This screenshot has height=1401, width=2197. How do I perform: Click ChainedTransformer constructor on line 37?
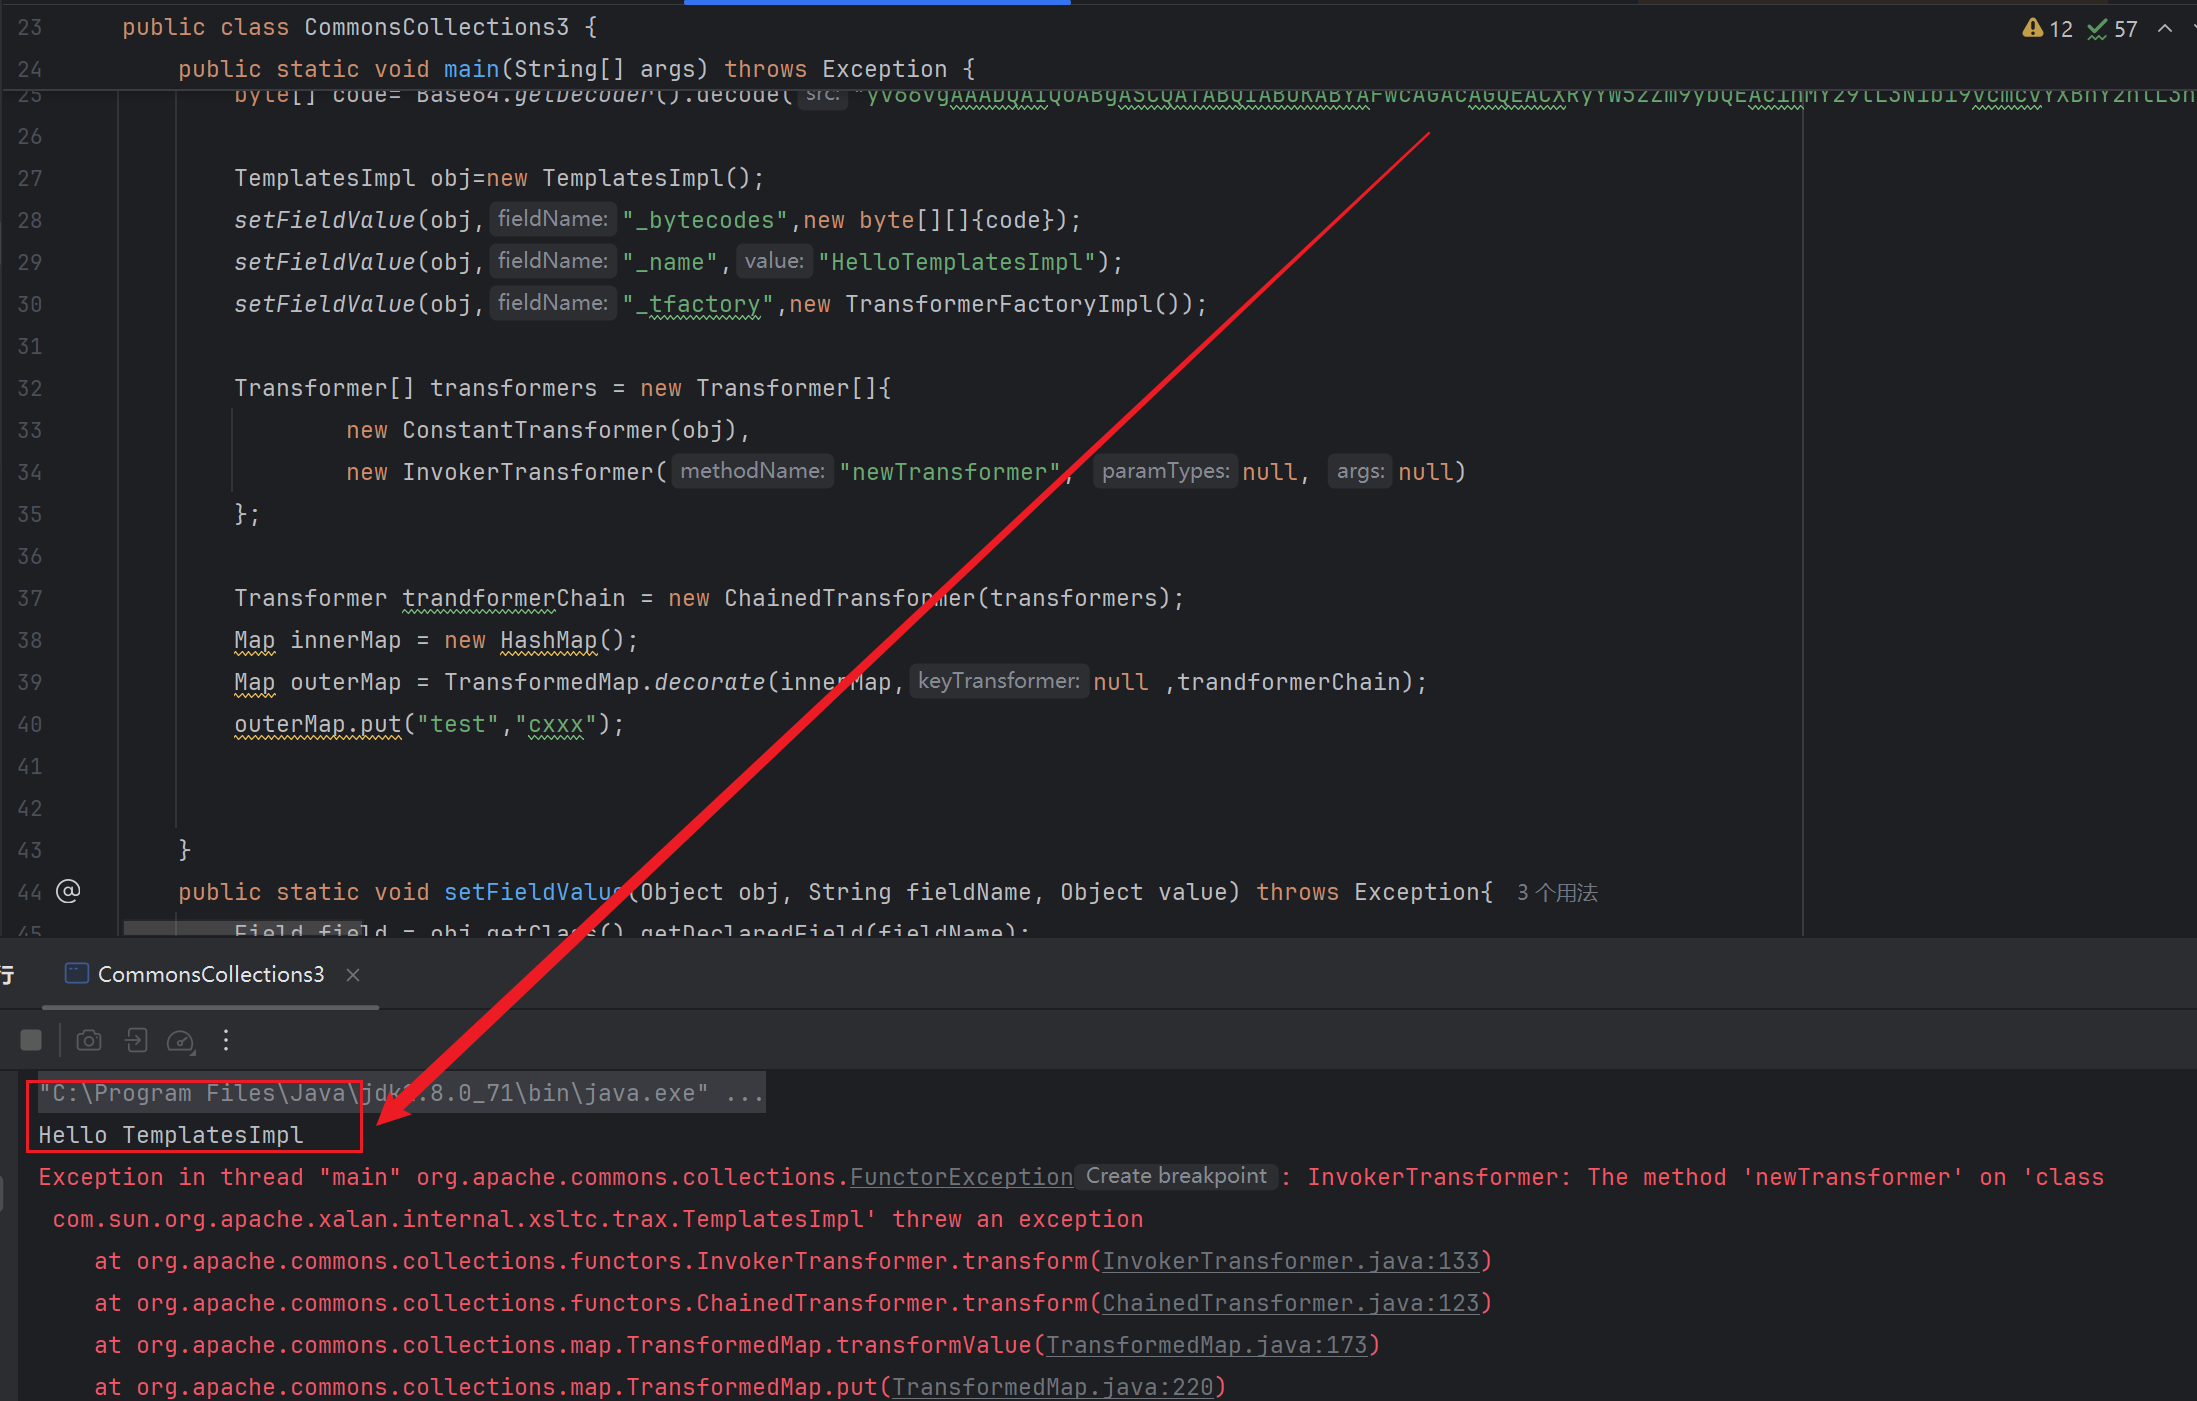point(849,598)
